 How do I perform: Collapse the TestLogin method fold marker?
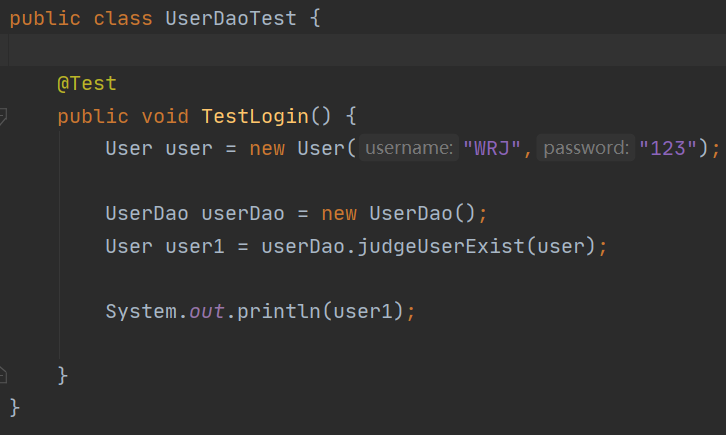pos(4,116)
